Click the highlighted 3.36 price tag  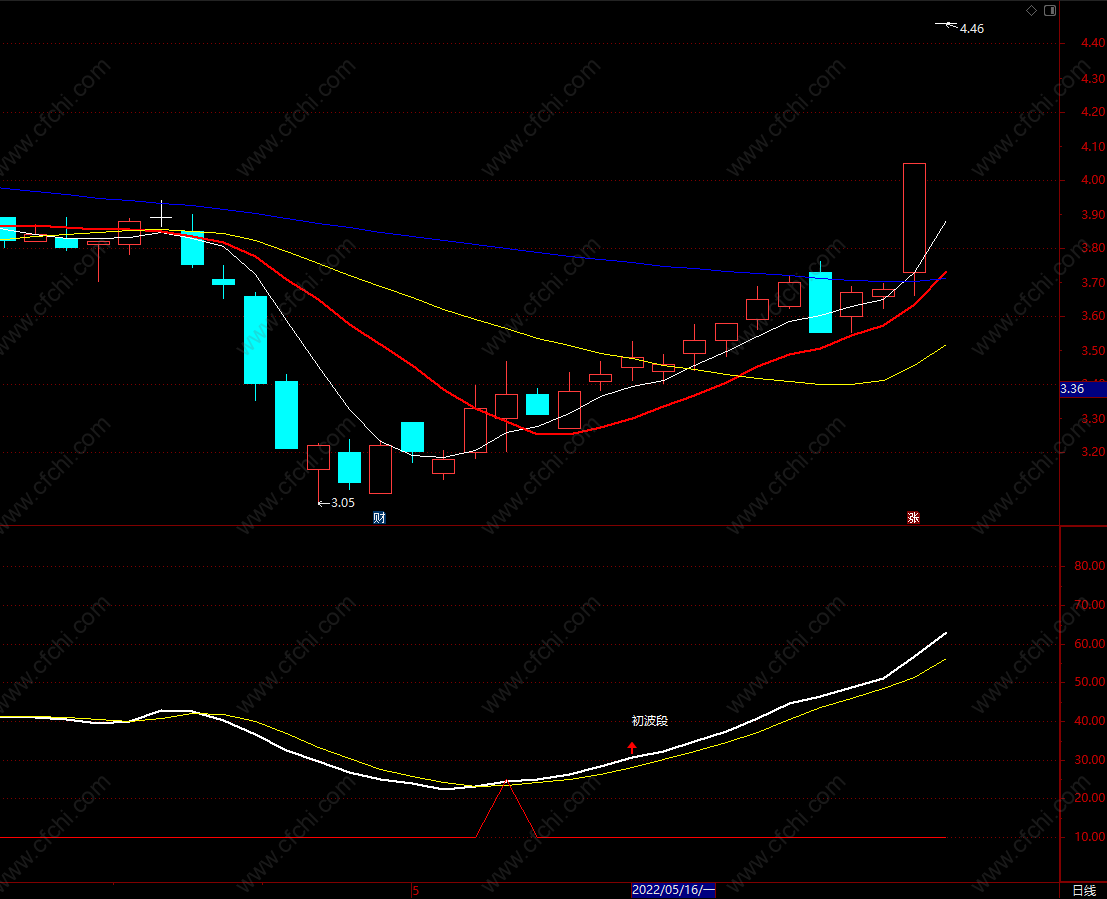(x=1083, y=389)
